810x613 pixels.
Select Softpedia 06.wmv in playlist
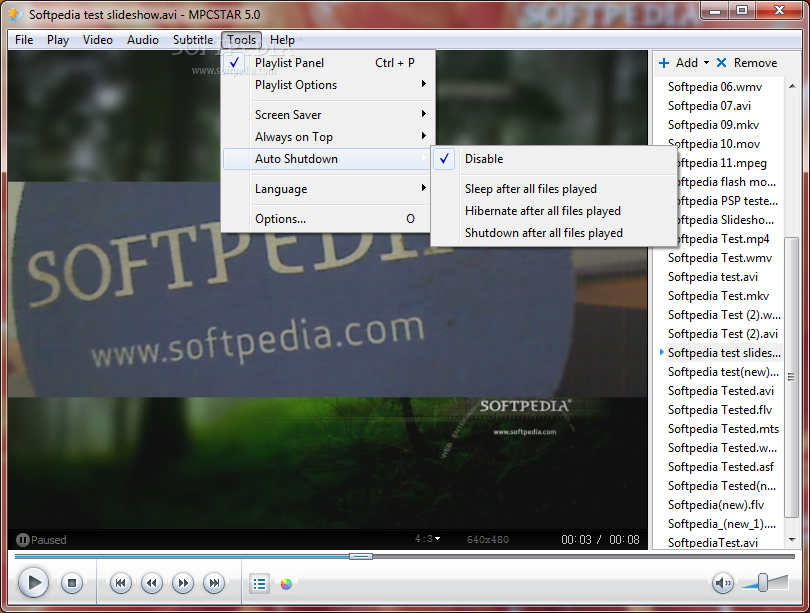click(715, 87)
